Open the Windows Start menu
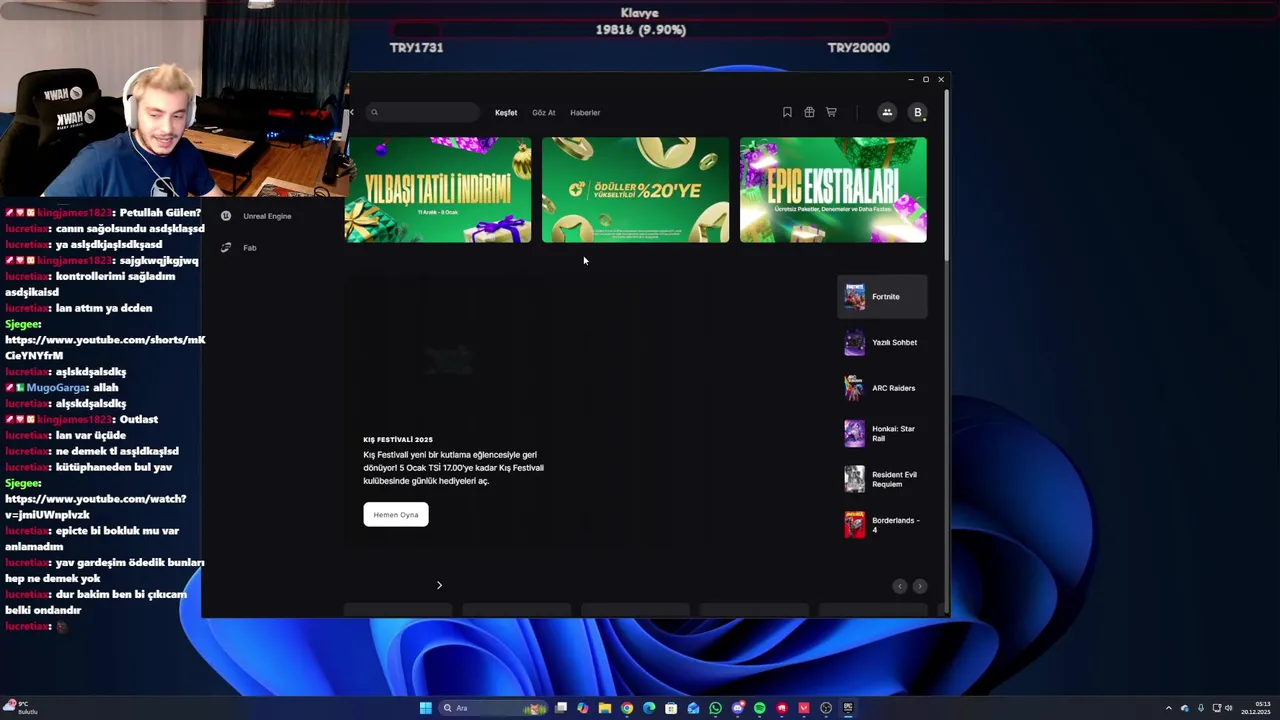 (x=426, y=708)
